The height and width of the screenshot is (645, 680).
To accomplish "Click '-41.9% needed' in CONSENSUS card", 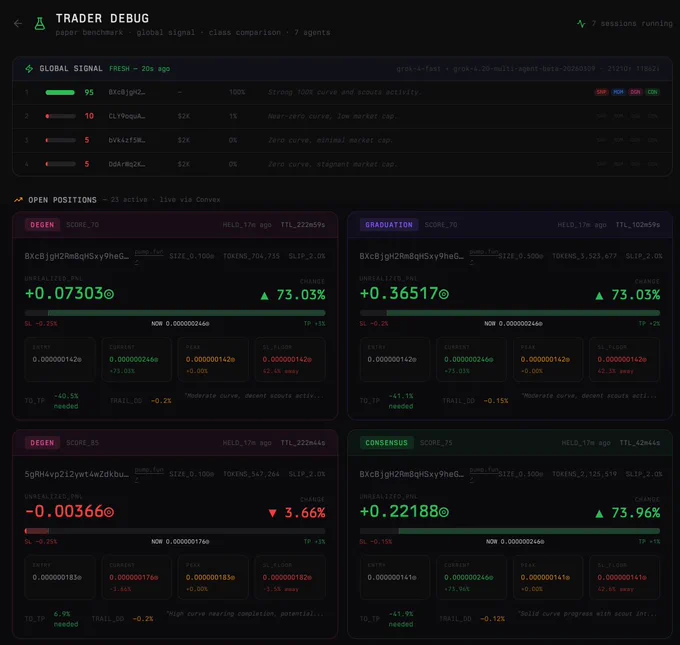I will pos(401,619).
